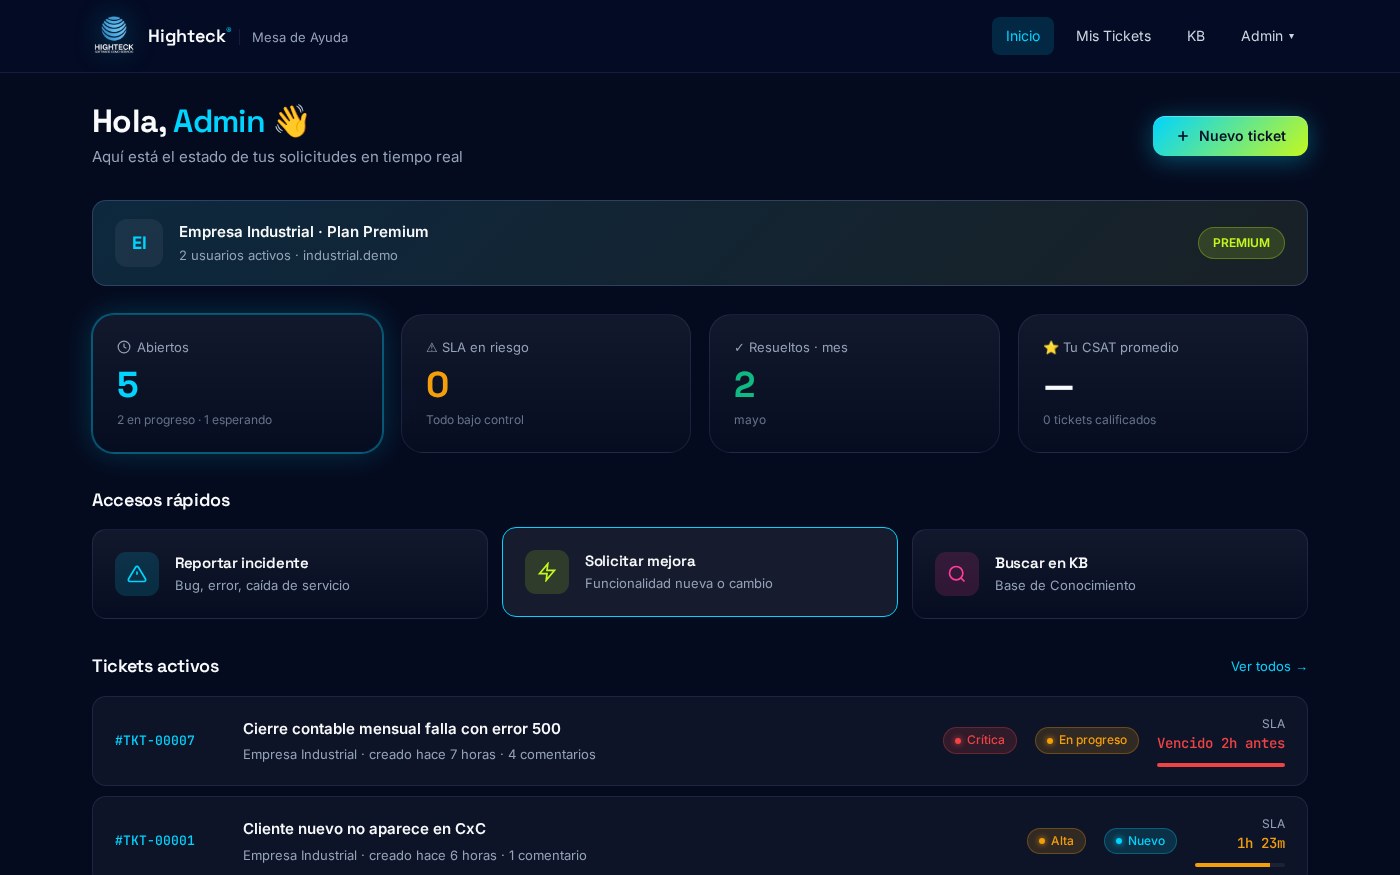Image resolution: width=1400 pixels, height=875 pixels.
Task: Click the star icon beside Tu CSAT promedio
Action: [x=1051, y=347]
